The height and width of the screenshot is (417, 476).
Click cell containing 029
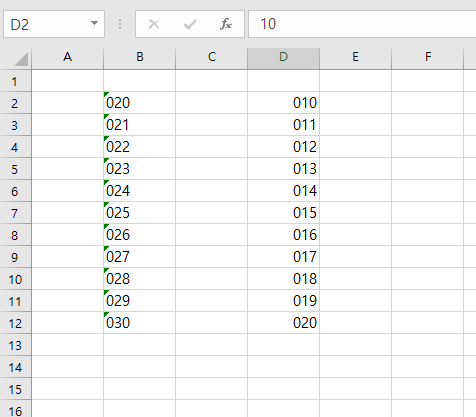point(140,301)
